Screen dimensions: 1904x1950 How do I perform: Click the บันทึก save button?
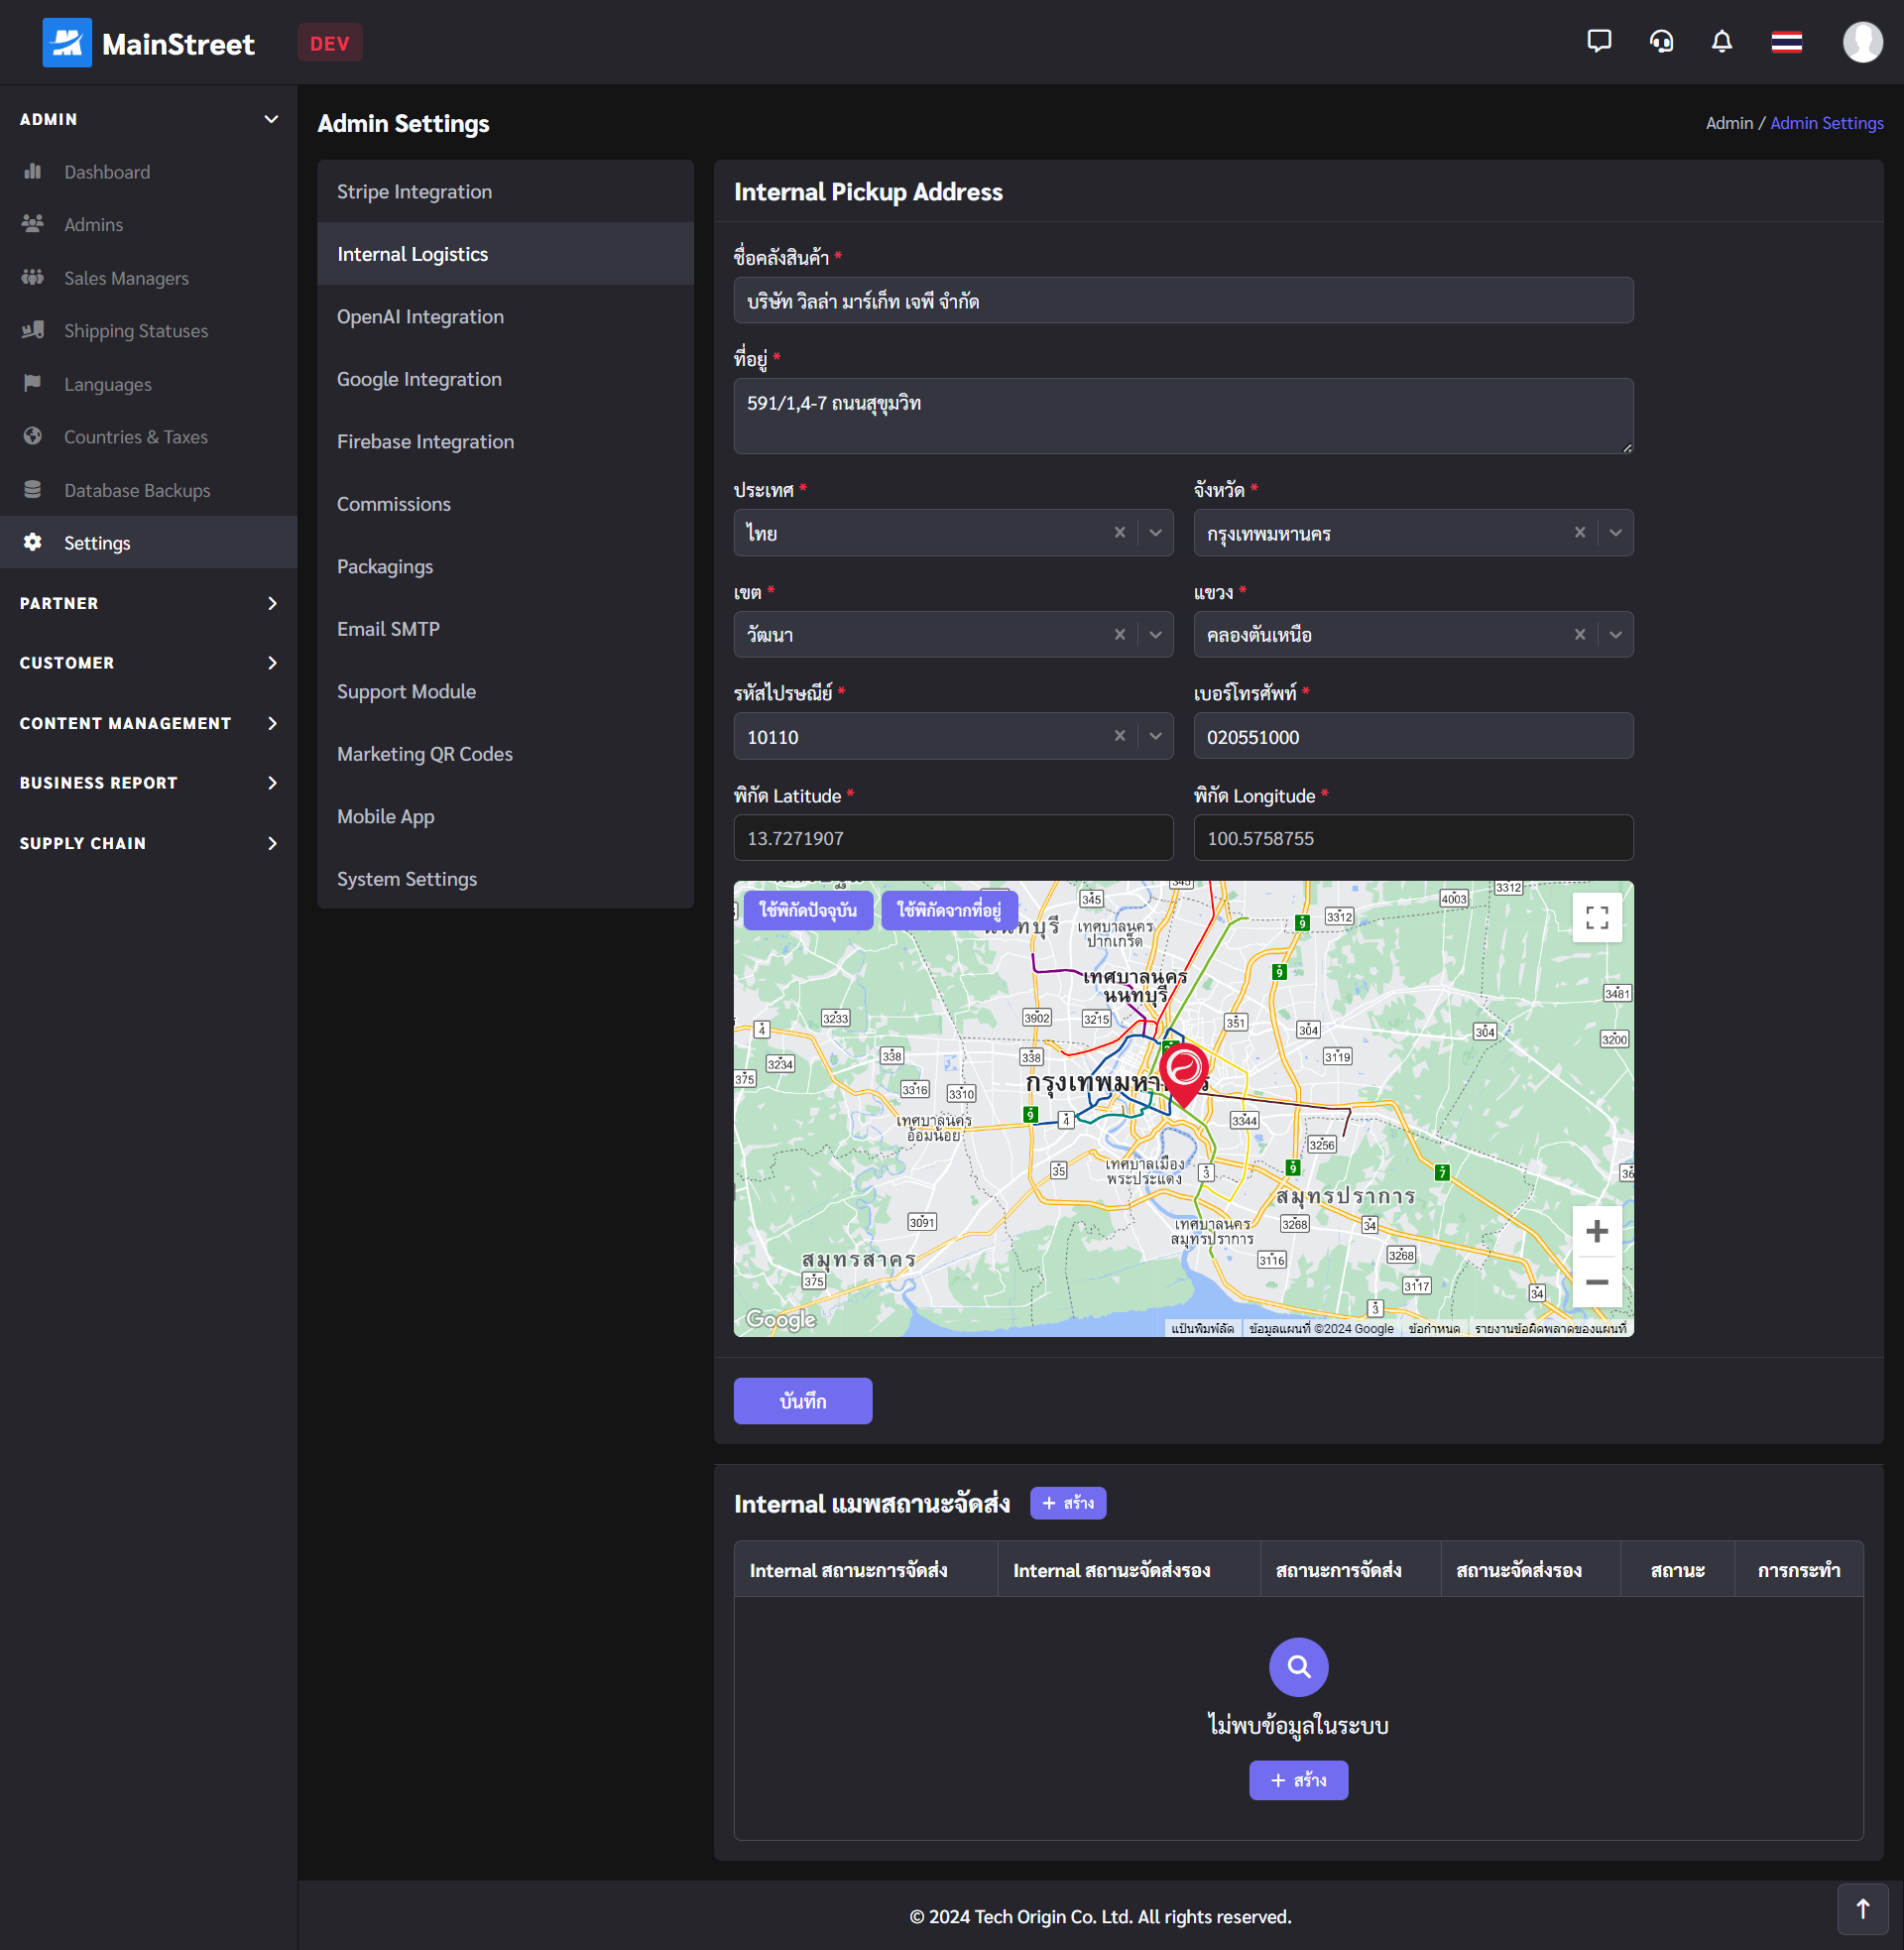[x=804, y=1399]
